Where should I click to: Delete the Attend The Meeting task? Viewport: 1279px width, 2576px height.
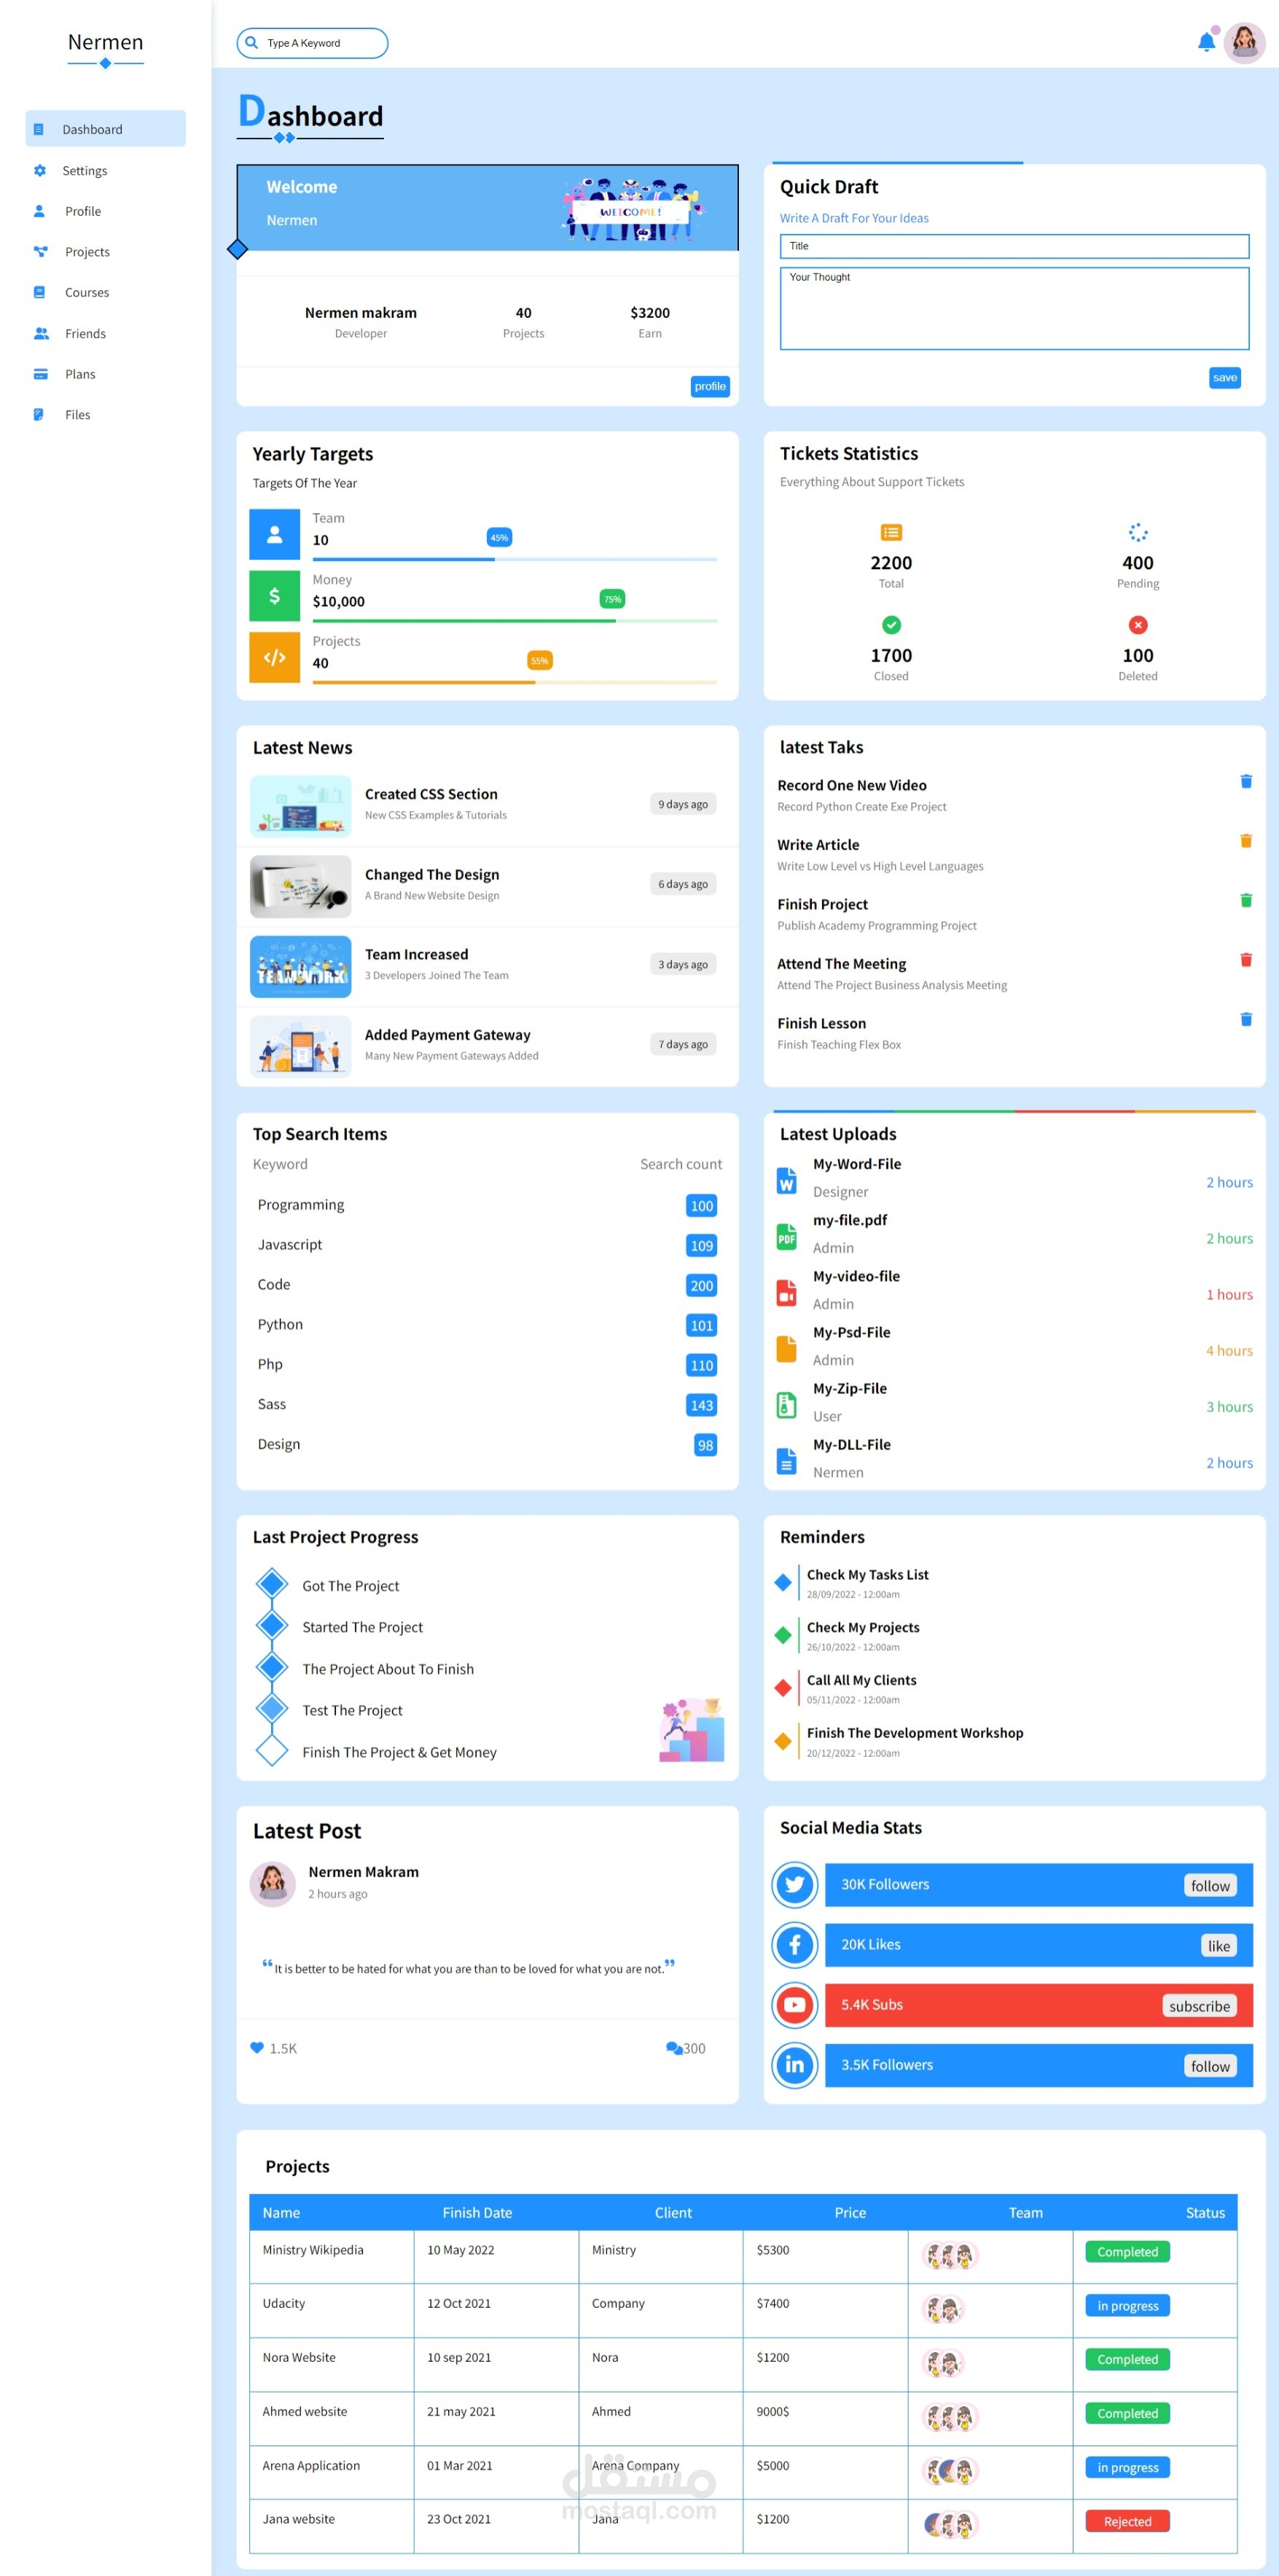point(1246,960)
